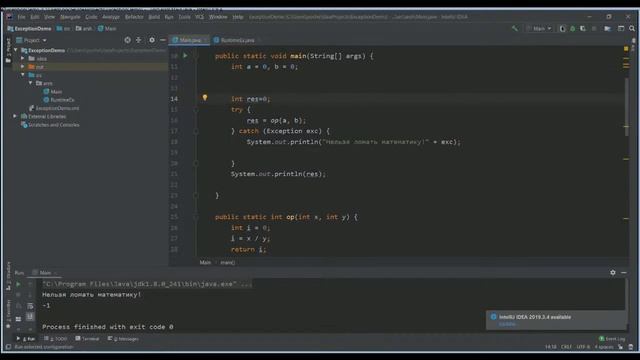The height and width of the screenshot is (360, 640).
Task: Click the Collapse All icon in Project panel
Action: pyautogui.click(x=139, y=40)
